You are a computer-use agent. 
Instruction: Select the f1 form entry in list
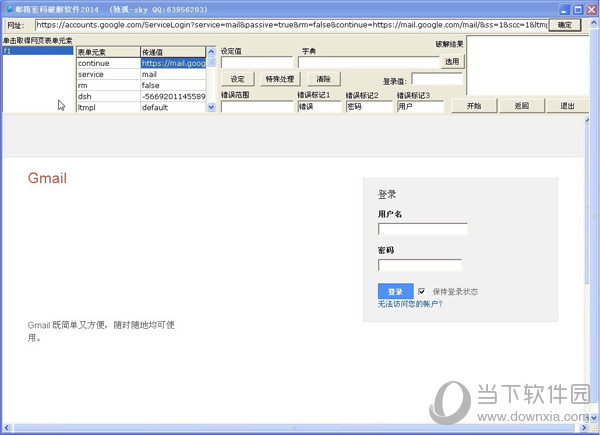[x=38, y=51]
